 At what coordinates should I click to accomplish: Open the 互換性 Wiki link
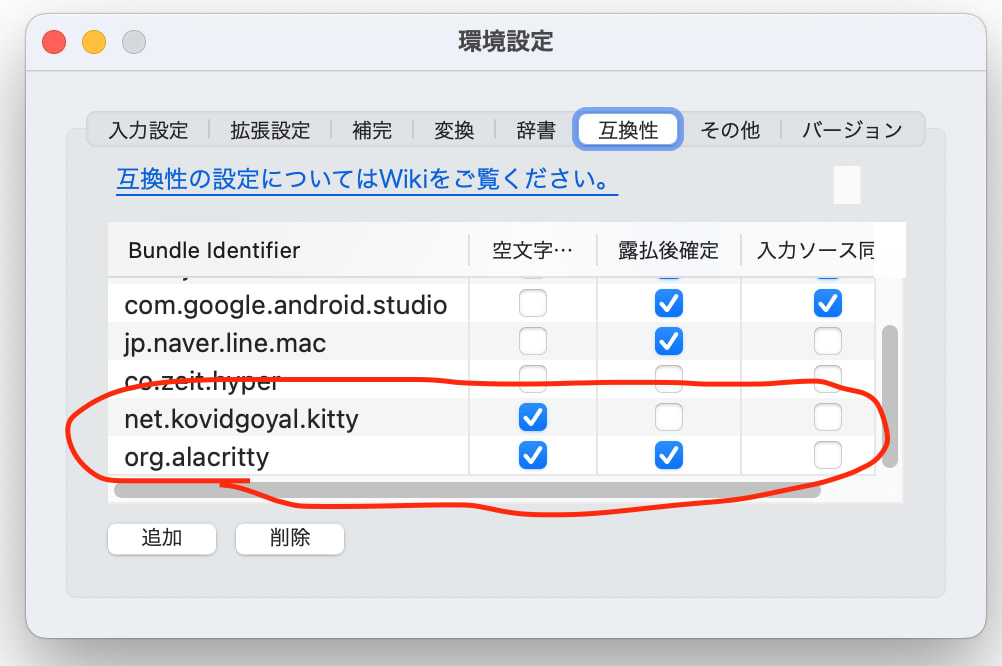367,179
